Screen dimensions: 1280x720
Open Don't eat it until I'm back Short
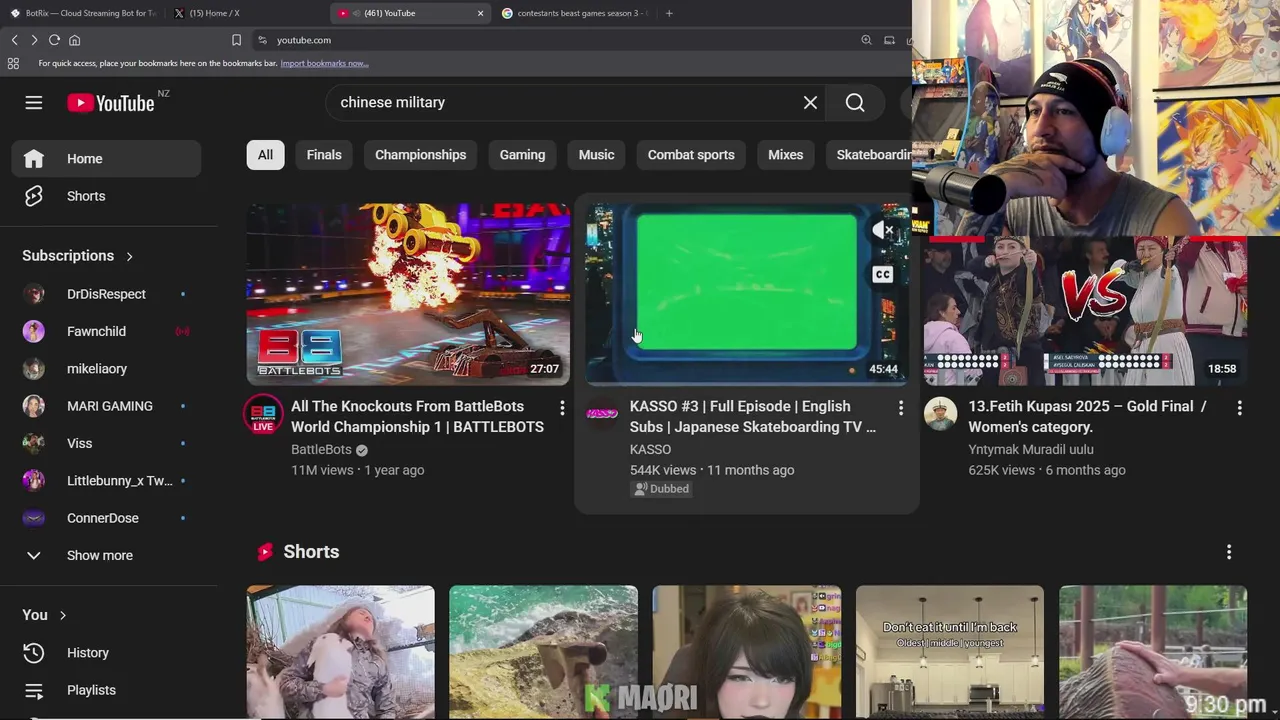click(949, 652)
